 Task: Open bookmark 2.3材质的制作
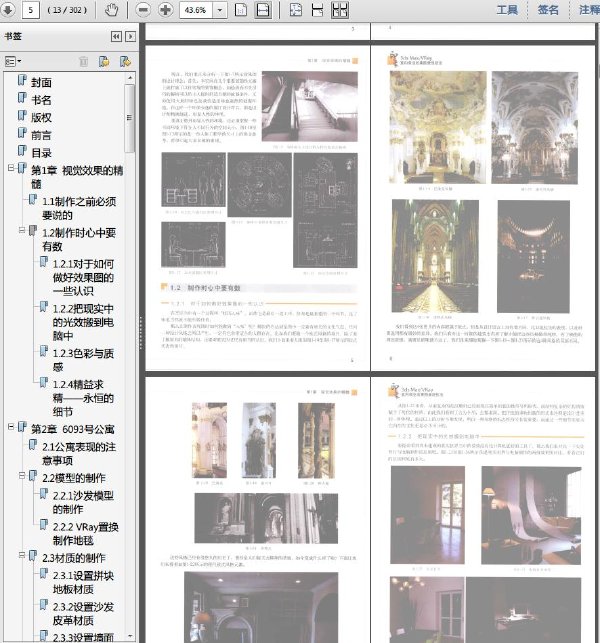tap(74, 558)
